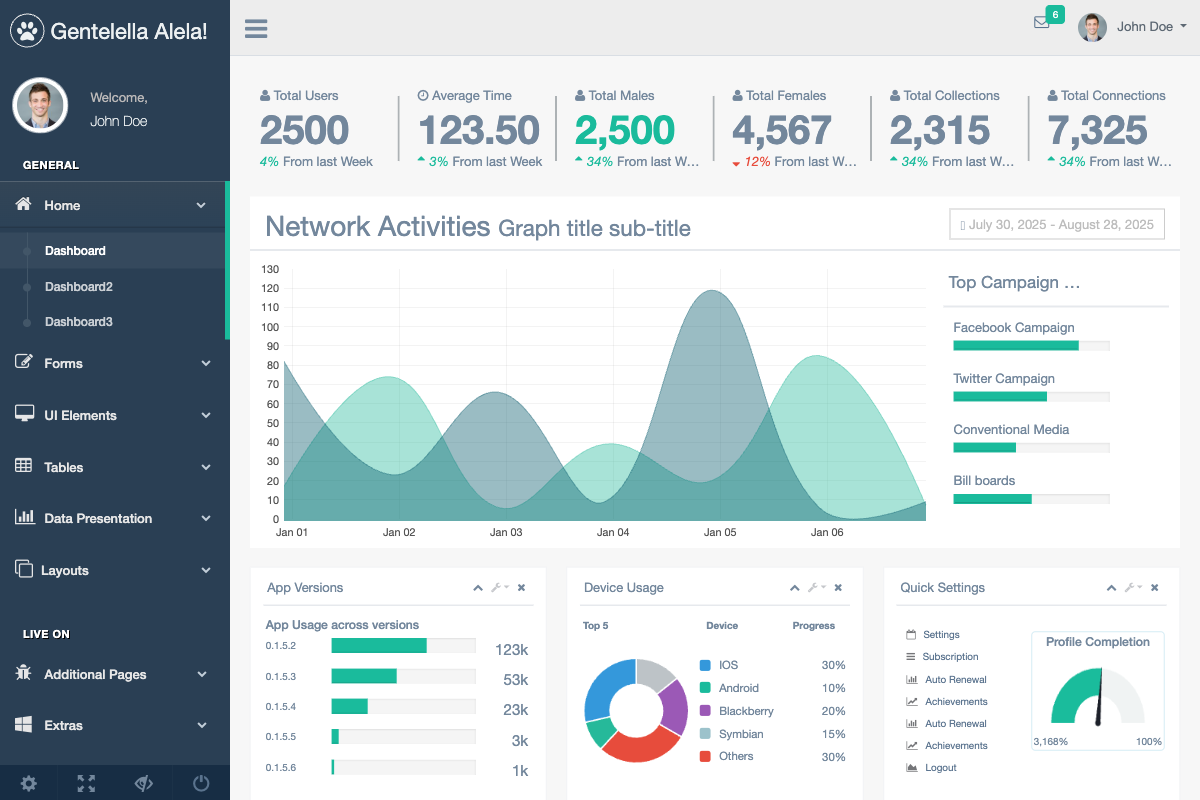
Task: Toggle fullscreen using the expand arrows icon
Action: 86,783
